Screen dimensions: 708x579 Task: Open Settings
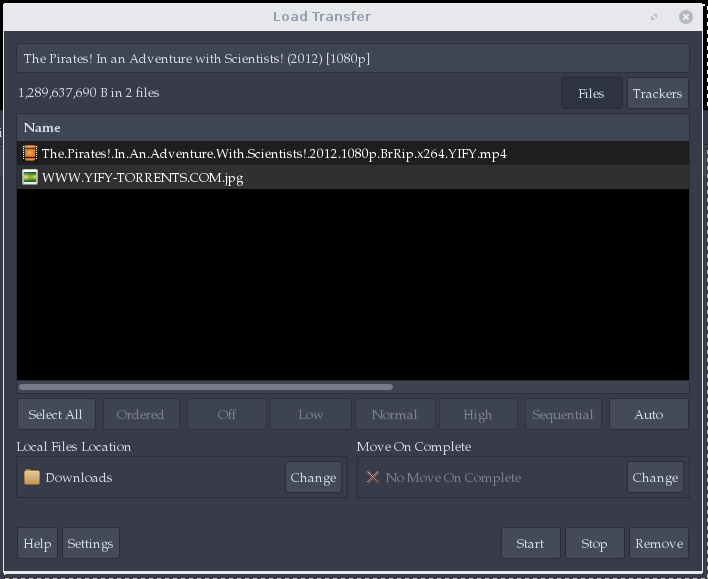tap(91, 543)
